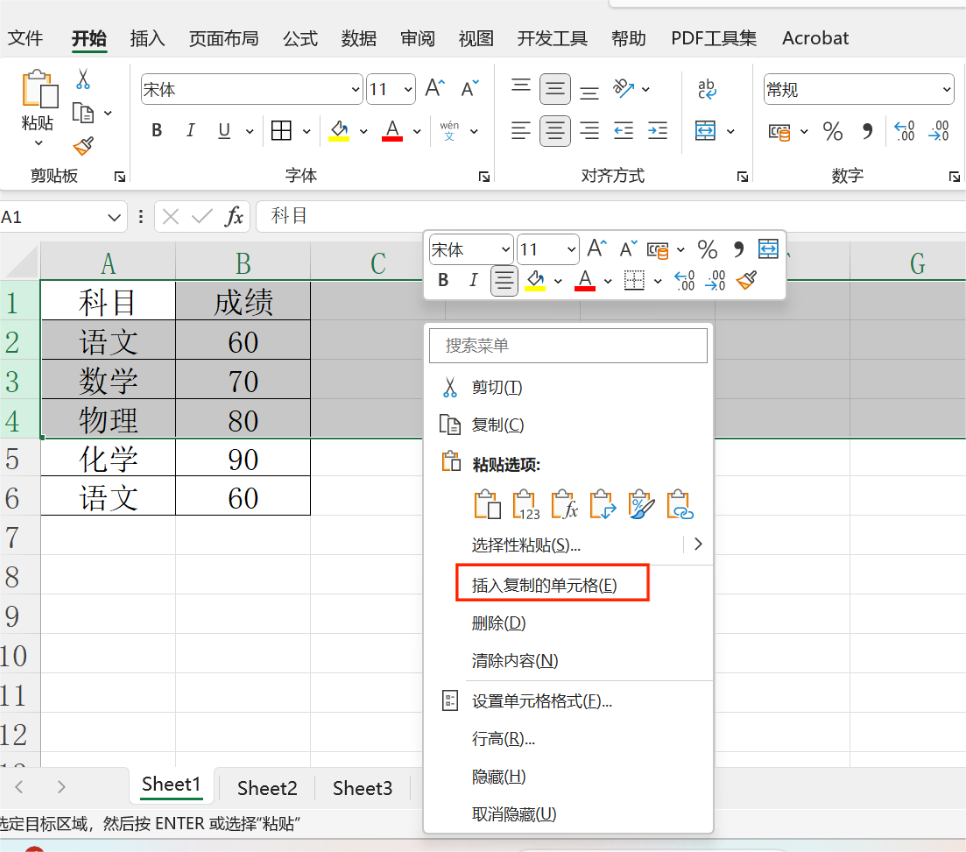The image size is (966, 852).
Task: Open the 公式 ribbon tab
Action: [300, 38]
